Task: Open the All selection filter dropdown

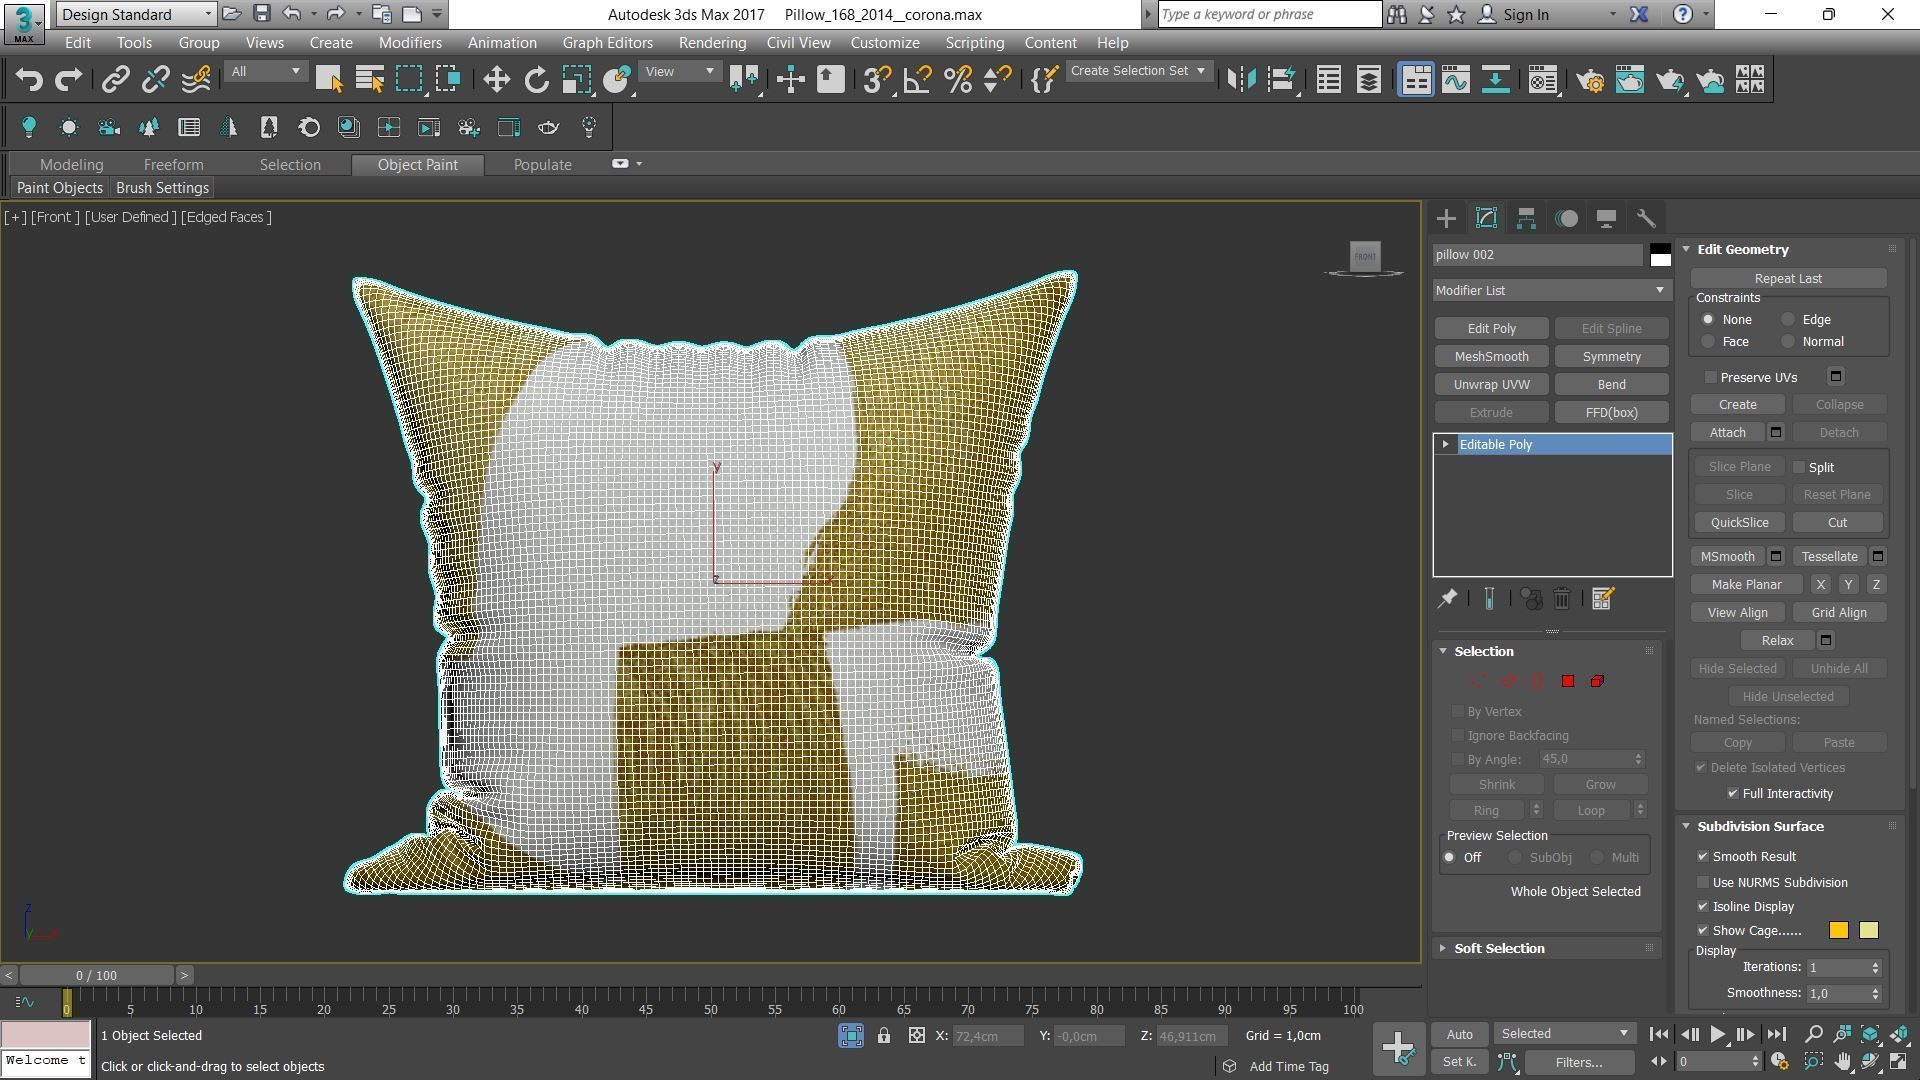Action: (x=264, y=72)
